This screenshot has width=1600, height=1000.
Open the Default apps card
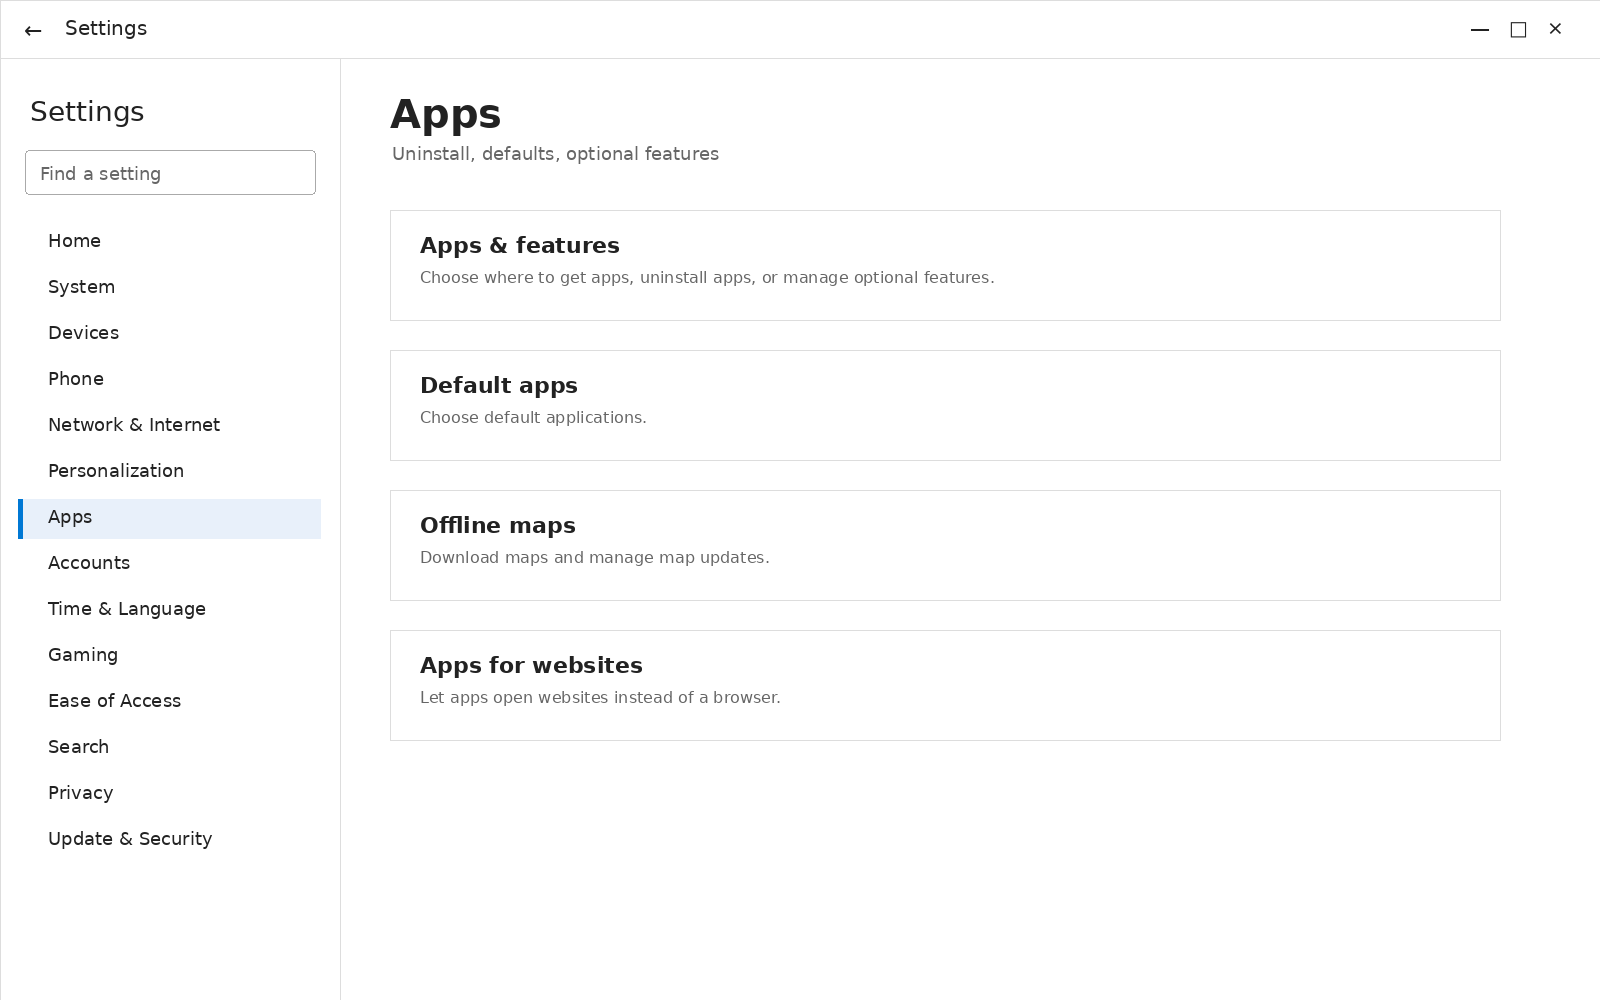(945, 405)
